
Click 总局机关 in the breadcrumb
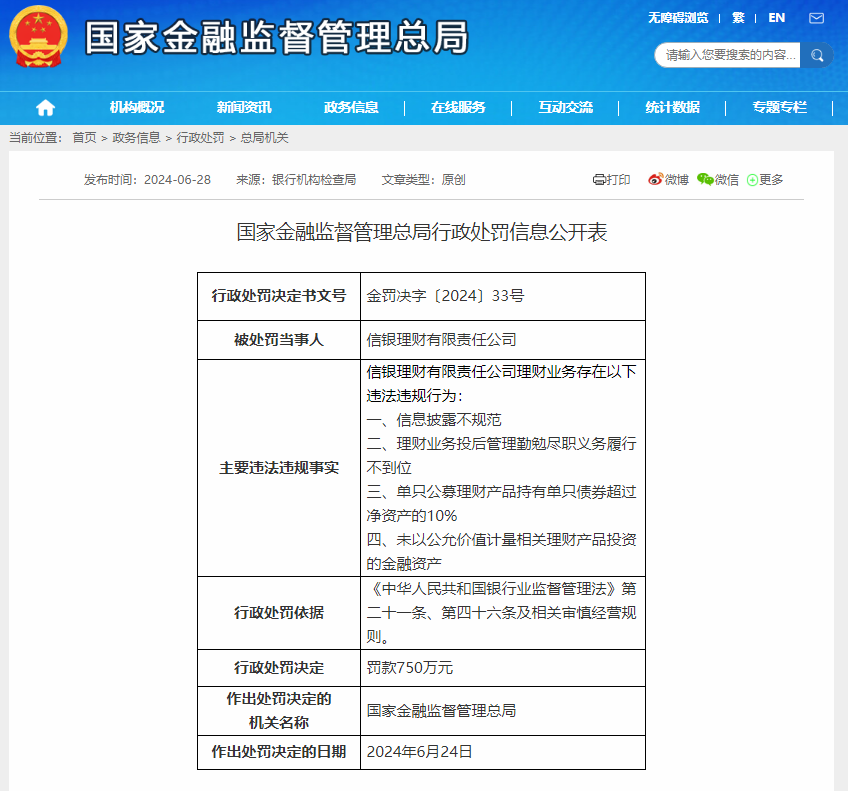click(264, 138)
